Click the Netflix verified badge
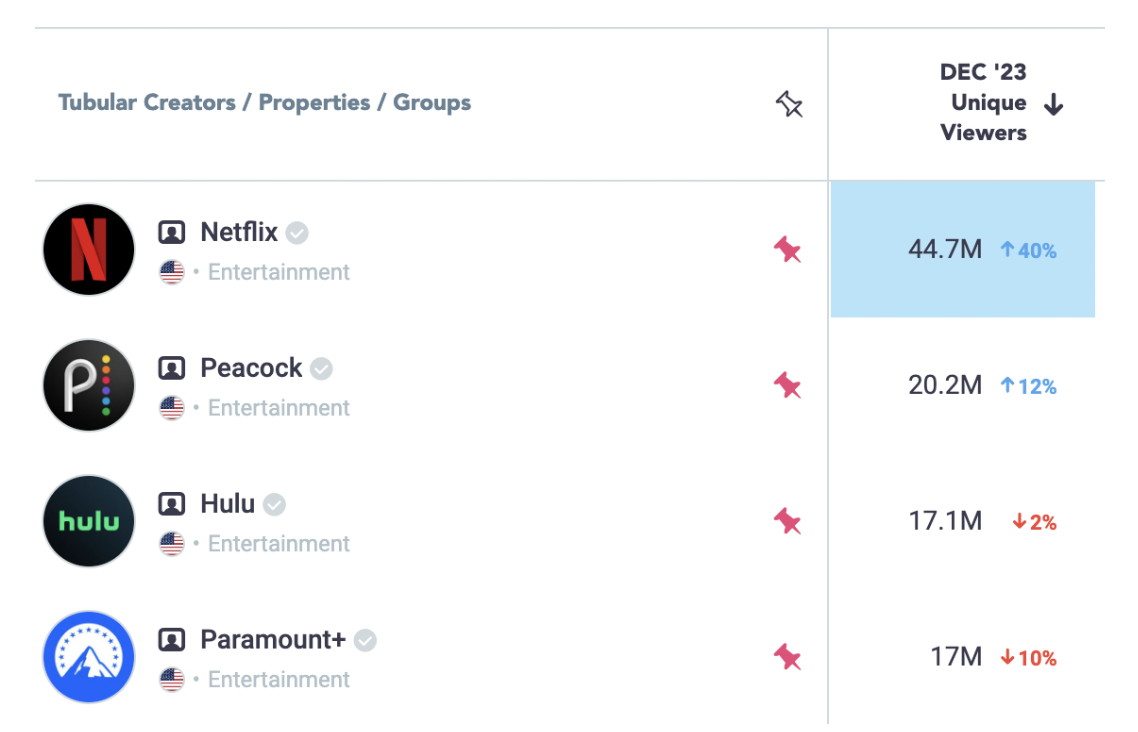Viewport: 1138px width, 732px height. tap(297, 233)
